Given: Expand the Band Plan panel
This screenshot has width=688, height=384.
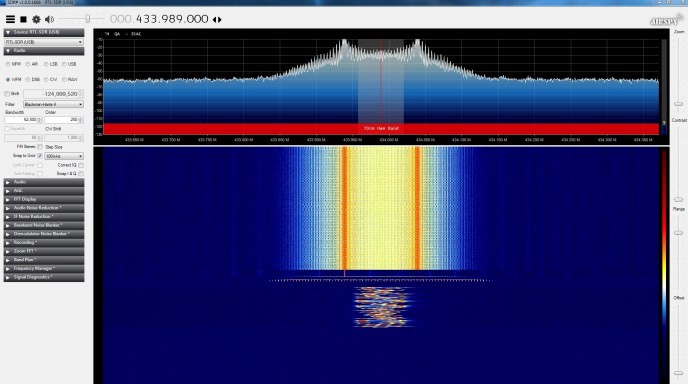Looking at the screenshot, I should click(x=44, y=260).
